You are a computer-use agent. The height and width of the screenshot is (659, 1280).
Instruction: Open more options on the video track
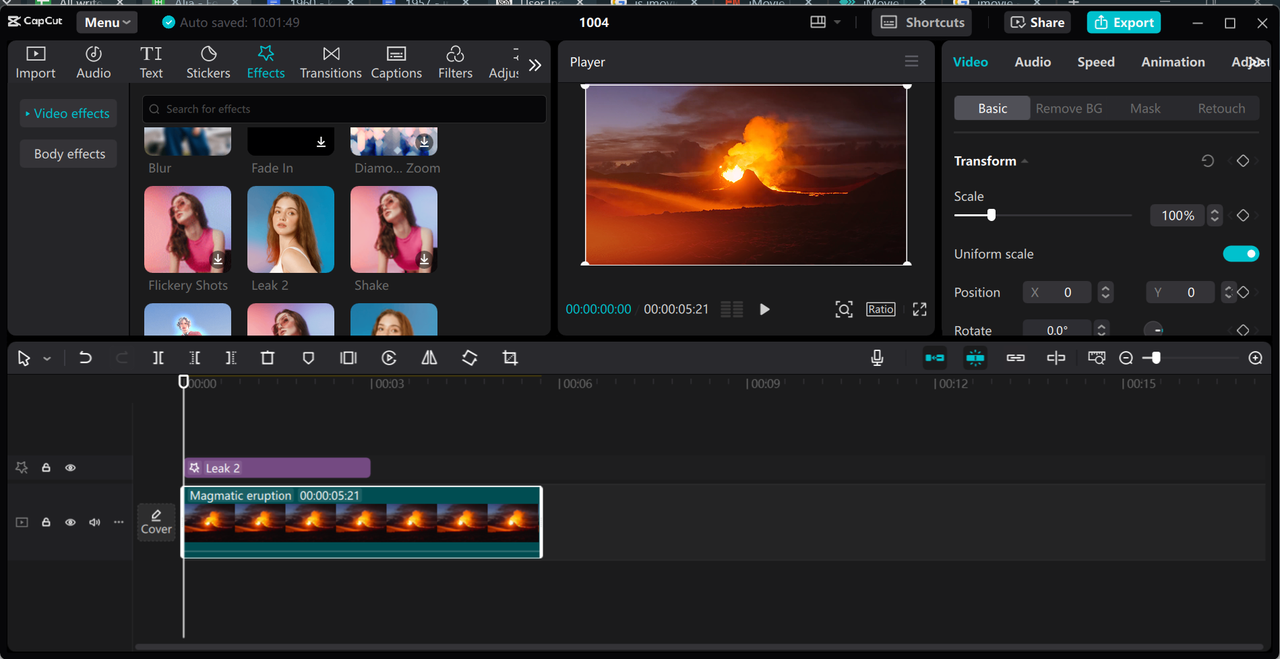[118, 522]
